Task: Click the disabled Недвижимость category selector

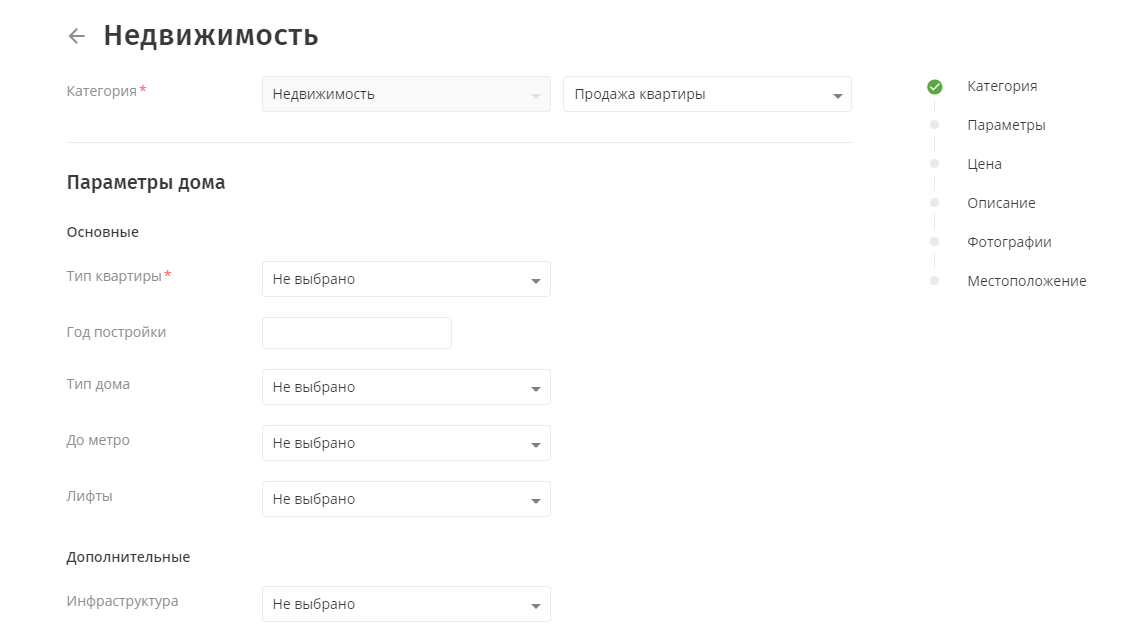Action: point(405,93)
